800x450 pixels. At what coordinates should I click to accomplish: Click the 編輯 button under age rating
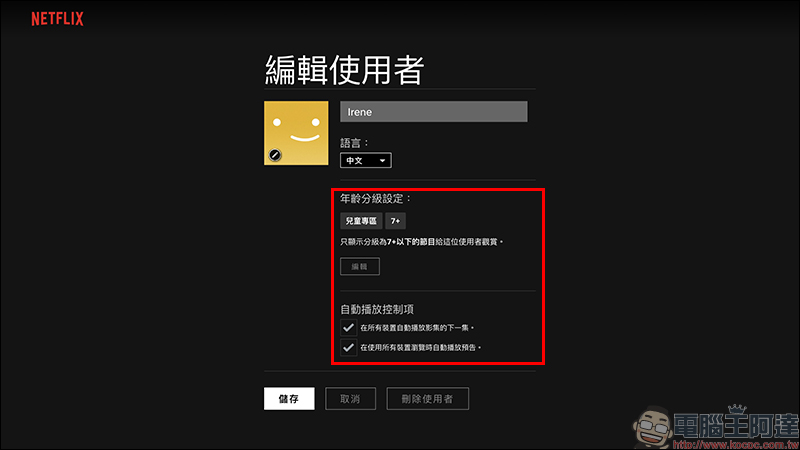point(360,266)
